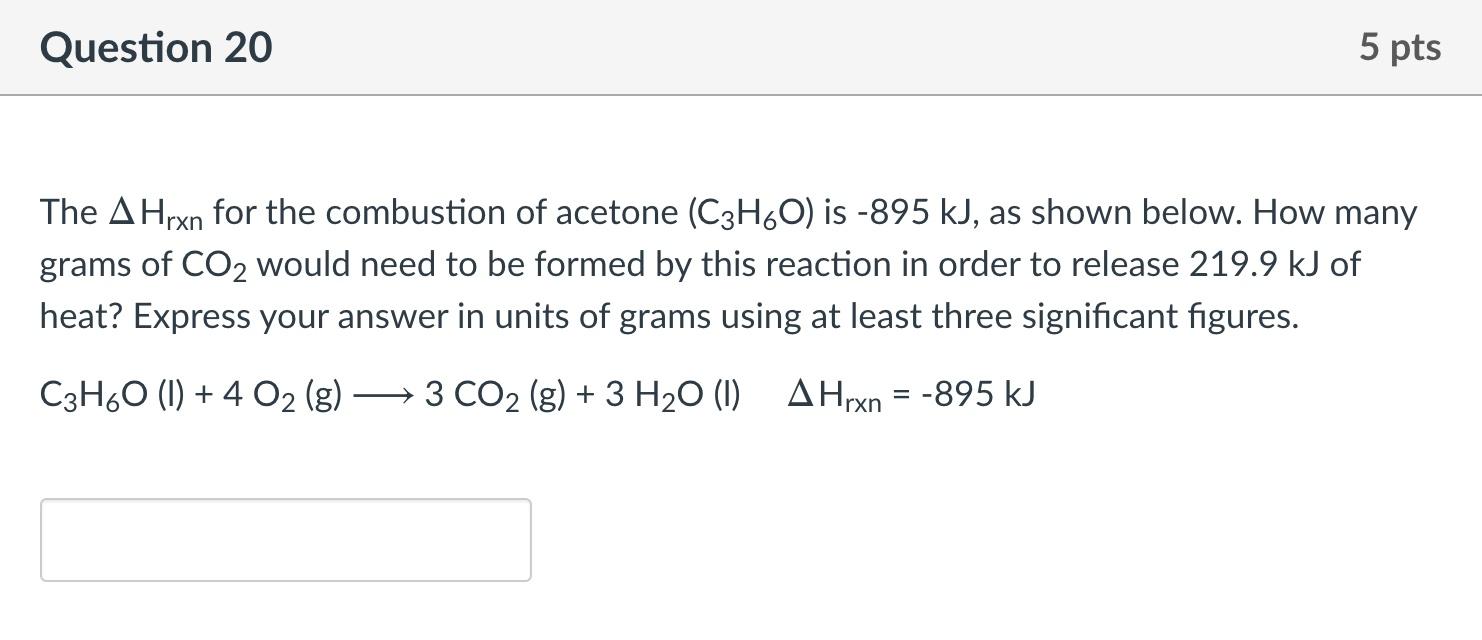Click the horizontal divider under the header

tap(741, 95)
